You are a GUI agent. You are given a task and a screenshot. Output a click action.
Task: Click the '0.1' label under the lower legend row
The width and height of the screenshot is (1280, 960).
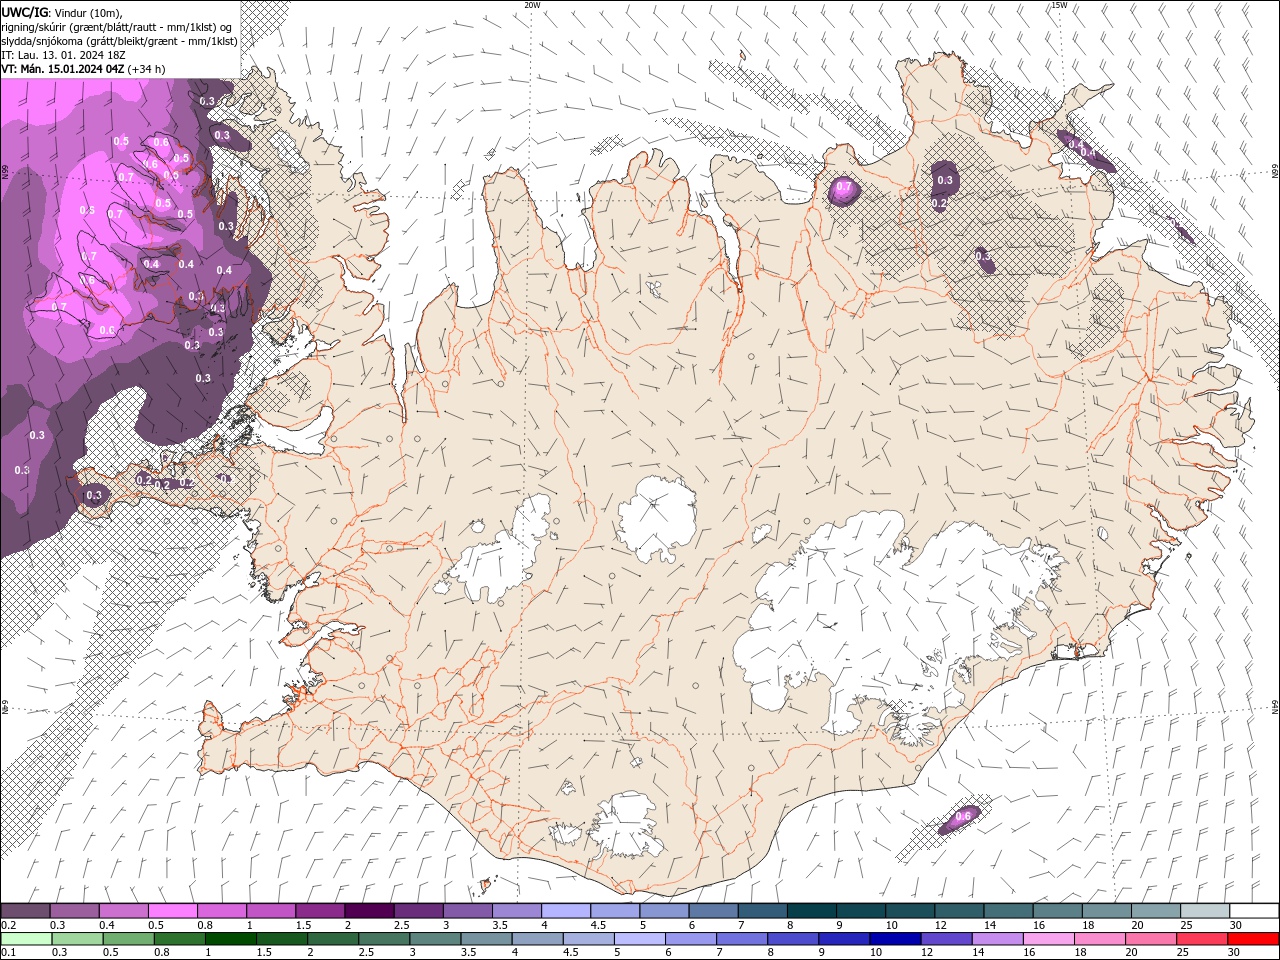point(8,953)
